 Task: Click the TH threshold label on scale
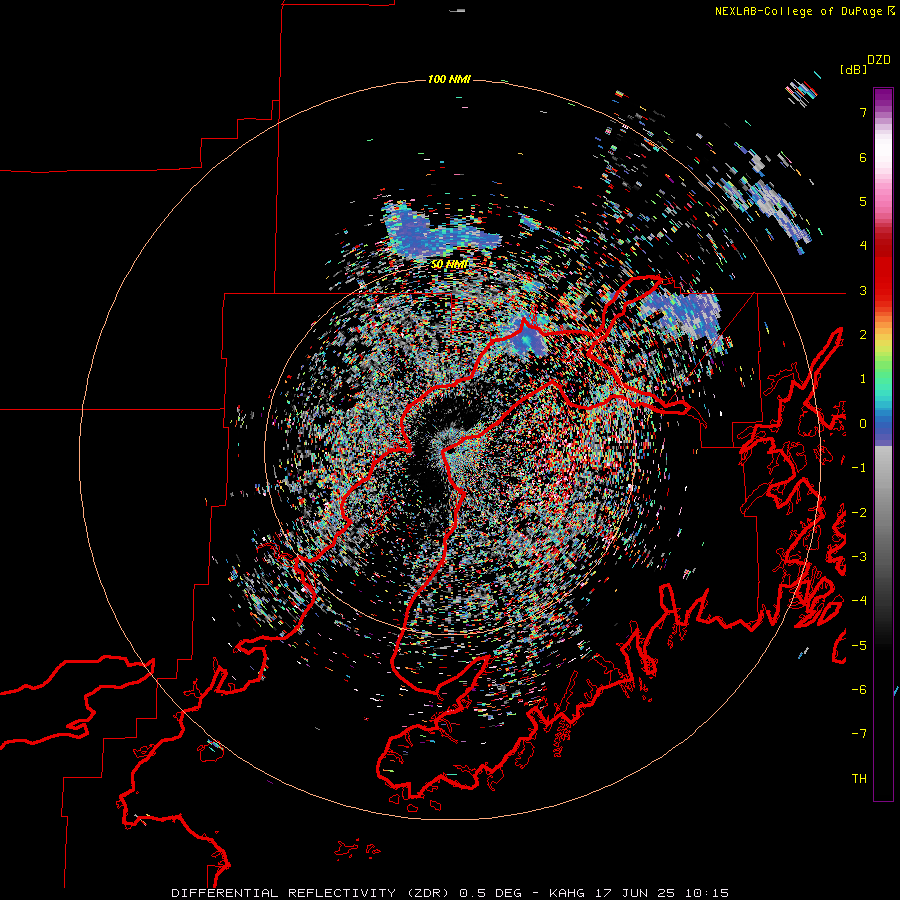[x=859, y=779]
